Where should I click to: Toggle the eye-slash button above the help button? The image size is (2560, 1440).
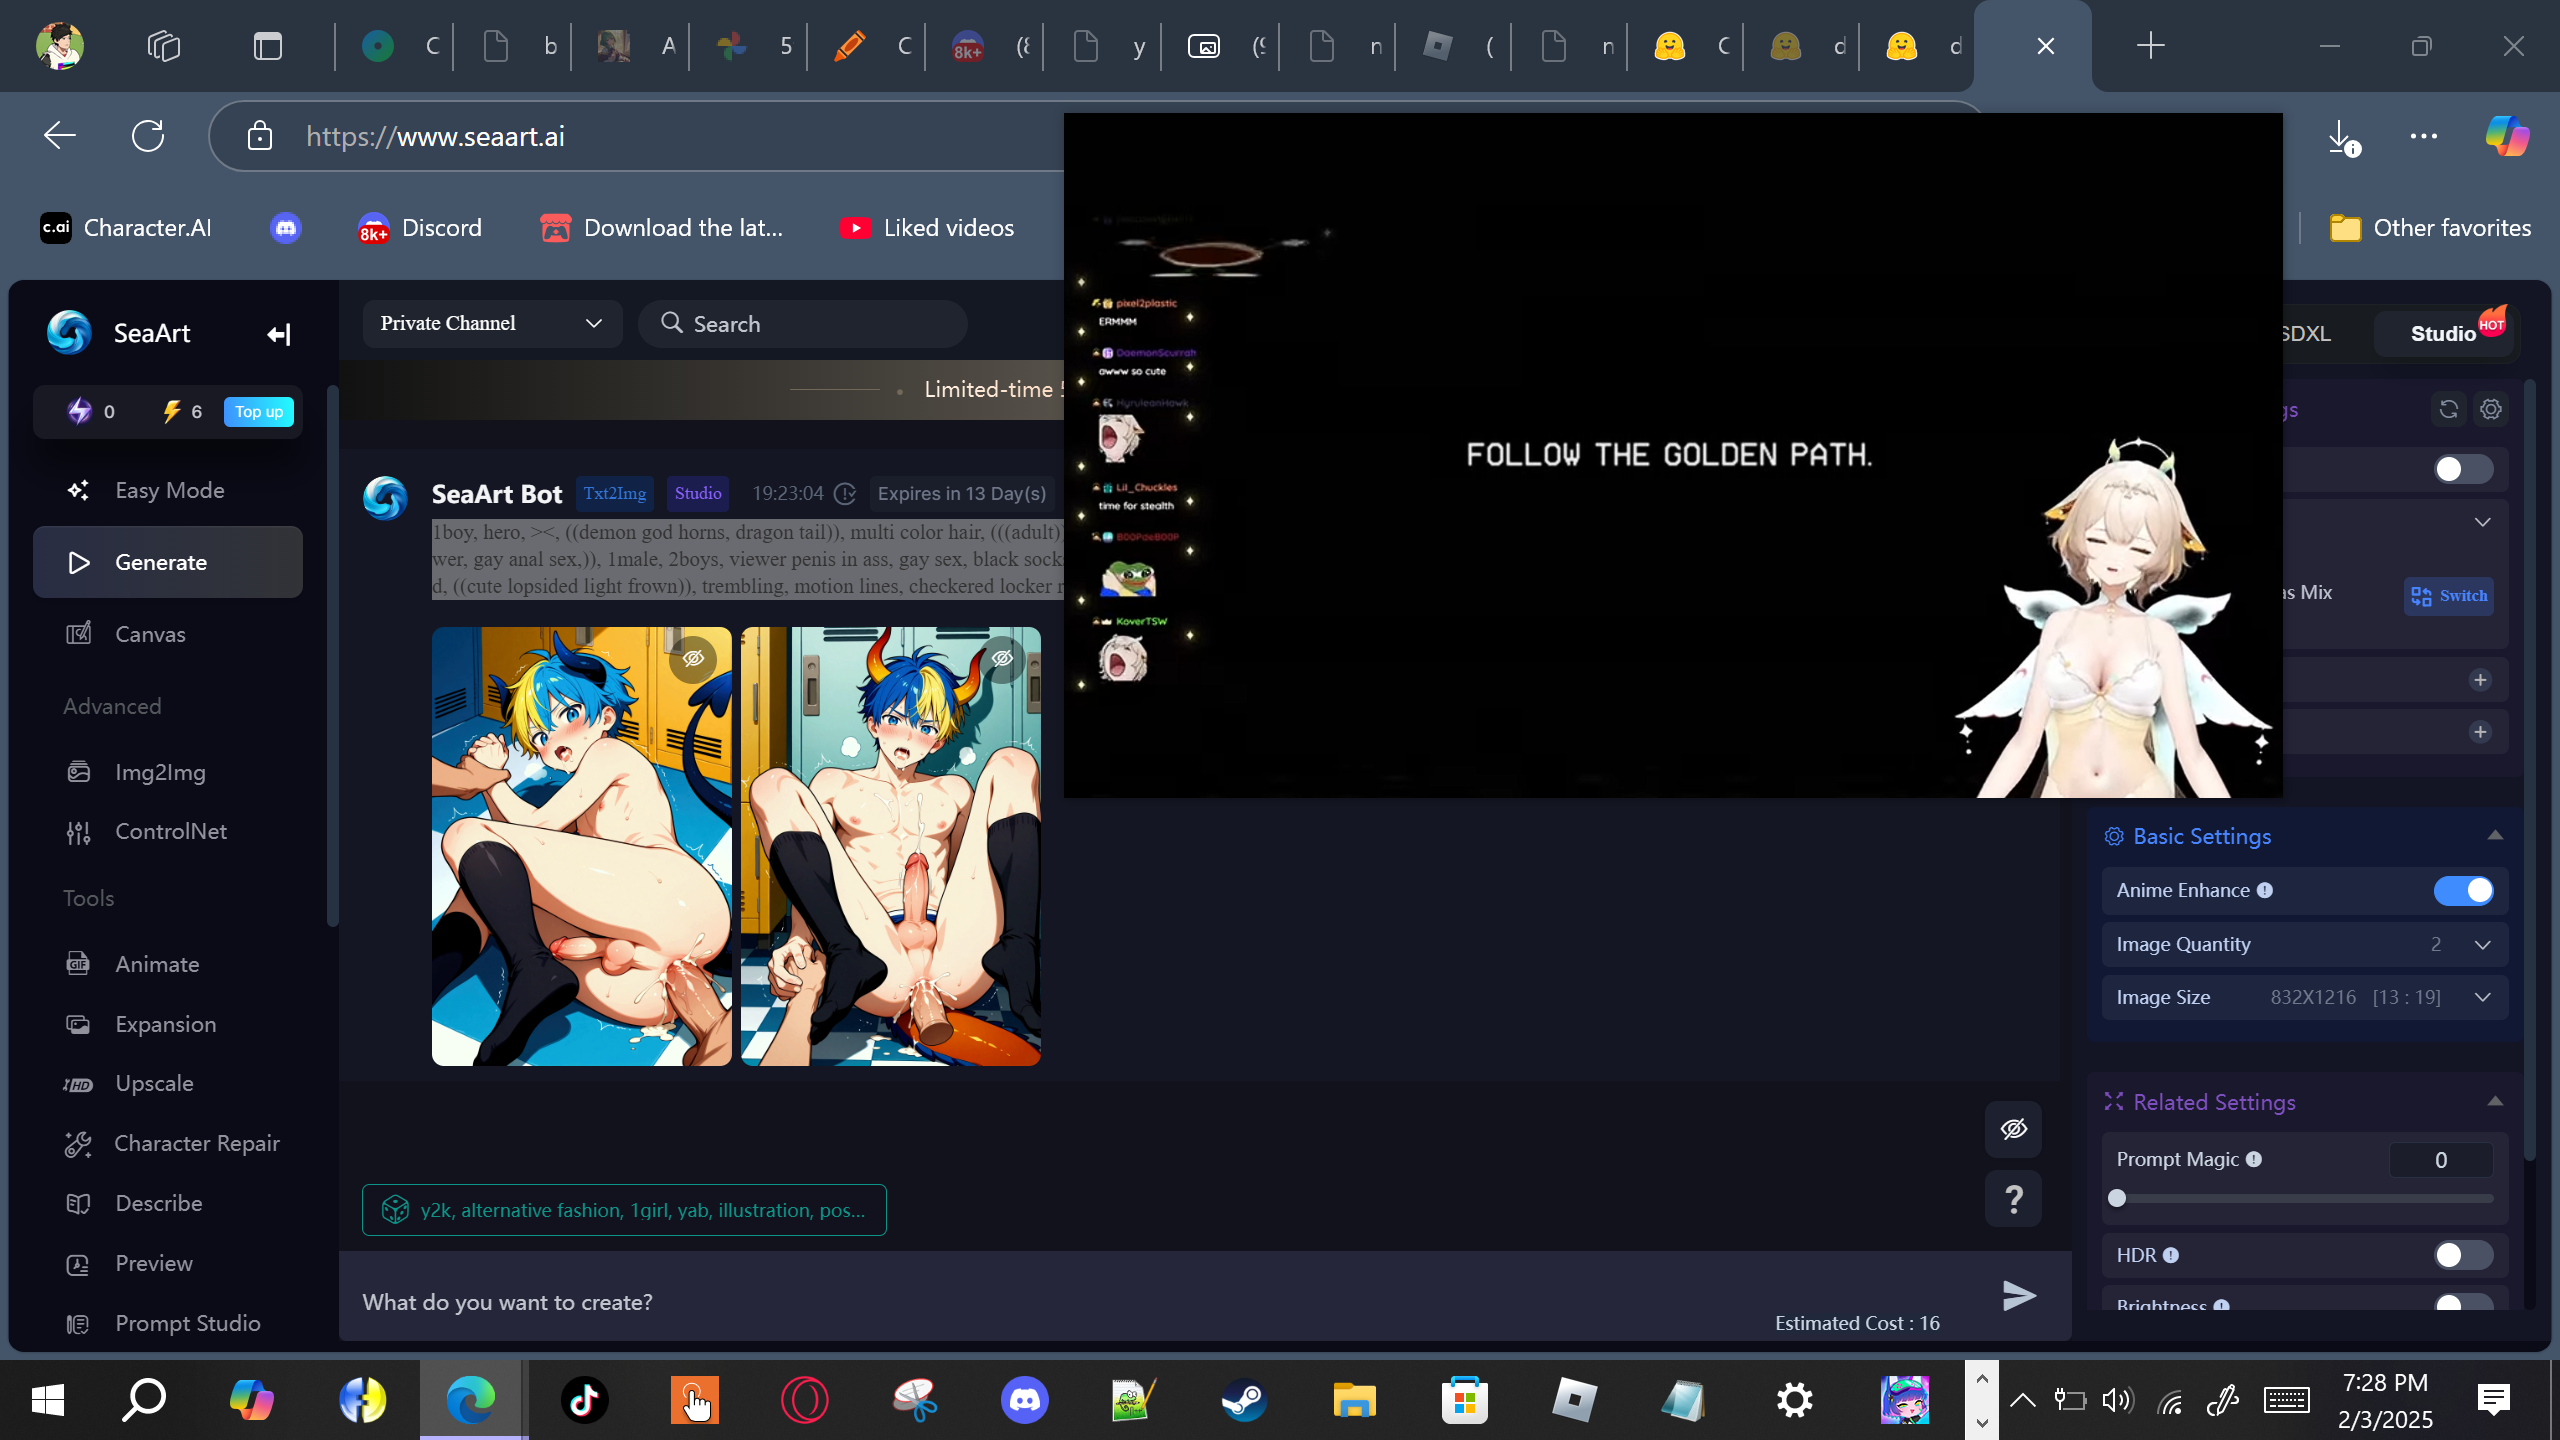click(2014, 1129)
